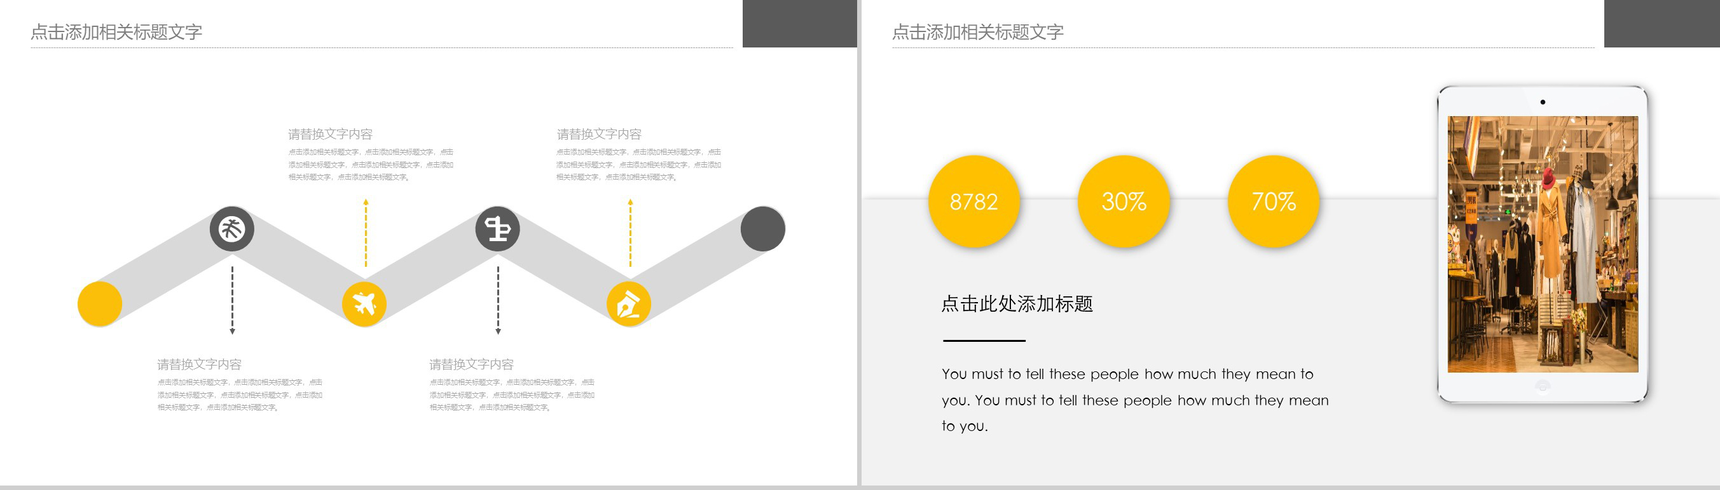Click the signpost icon in the dark circle
Screen dimensions: 1720x490
[497, 229]
